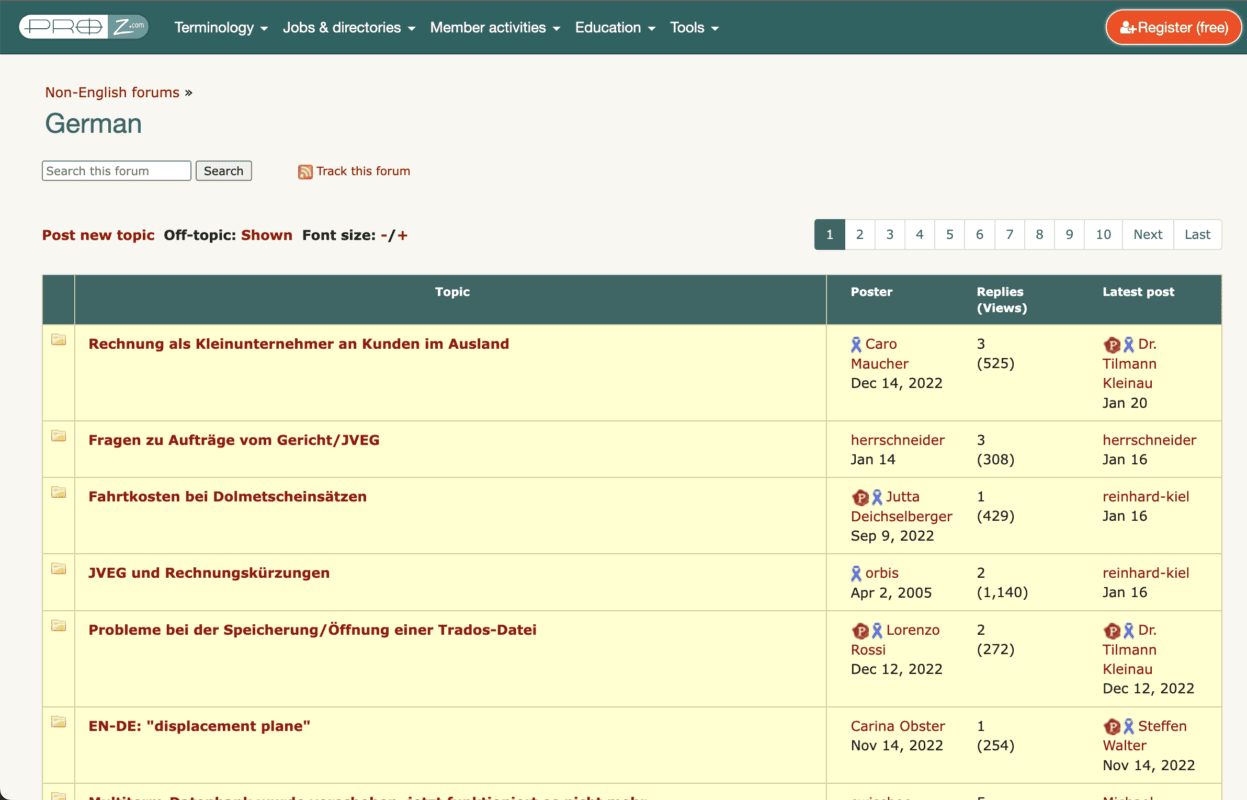Open the Jobs & directories dropdown
Image resolution: width=1247 pixels, height=800 pixels.
pyautogui.click(x=348, y=28)
